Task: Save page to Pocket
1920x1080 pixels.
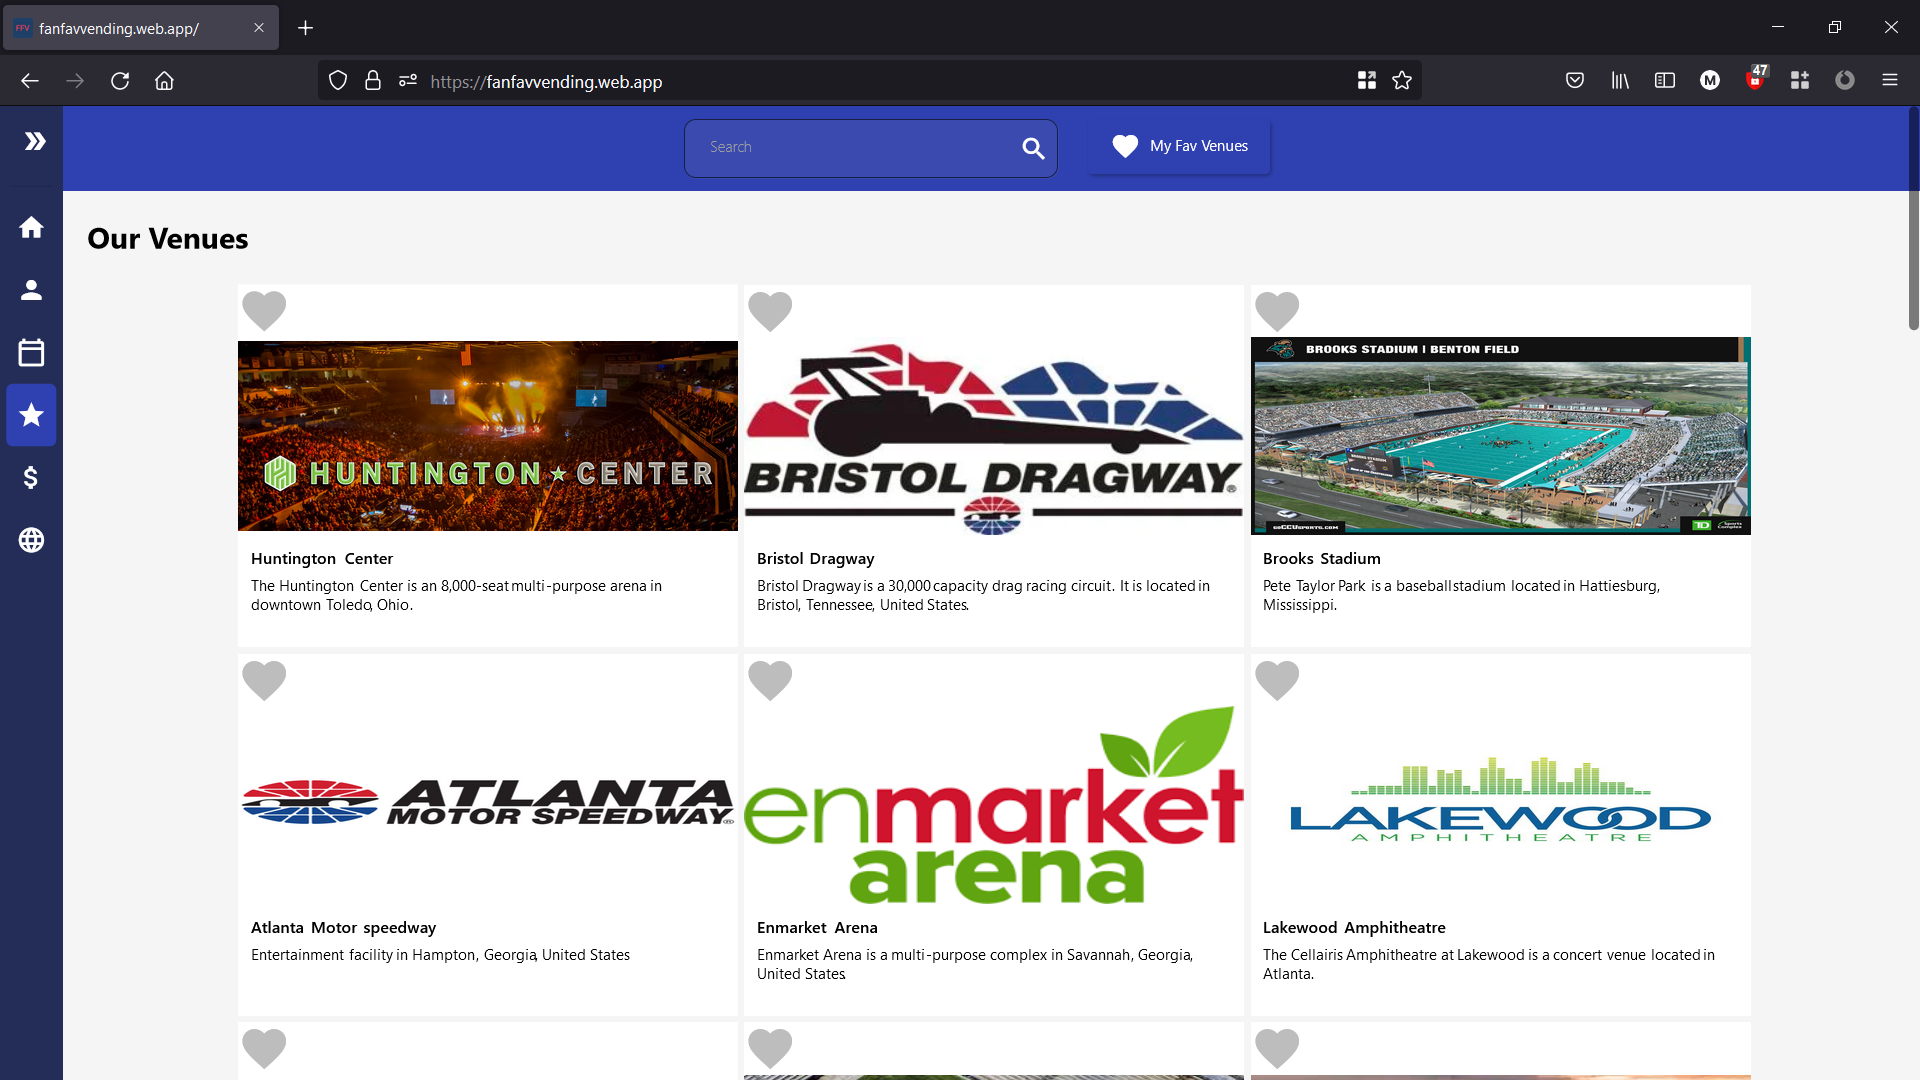Action: pos(1575,81)
